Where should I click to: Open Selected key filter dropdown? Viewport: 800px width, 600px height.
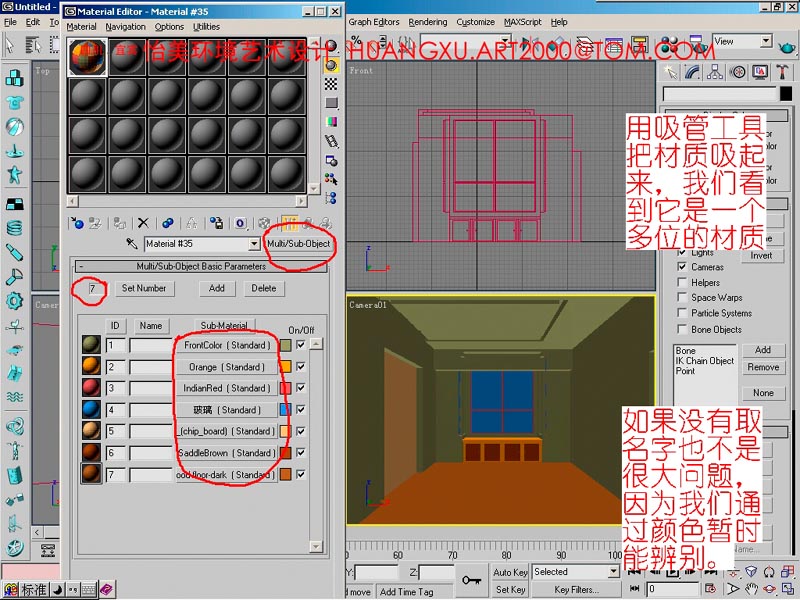click(x=613, y=571)
